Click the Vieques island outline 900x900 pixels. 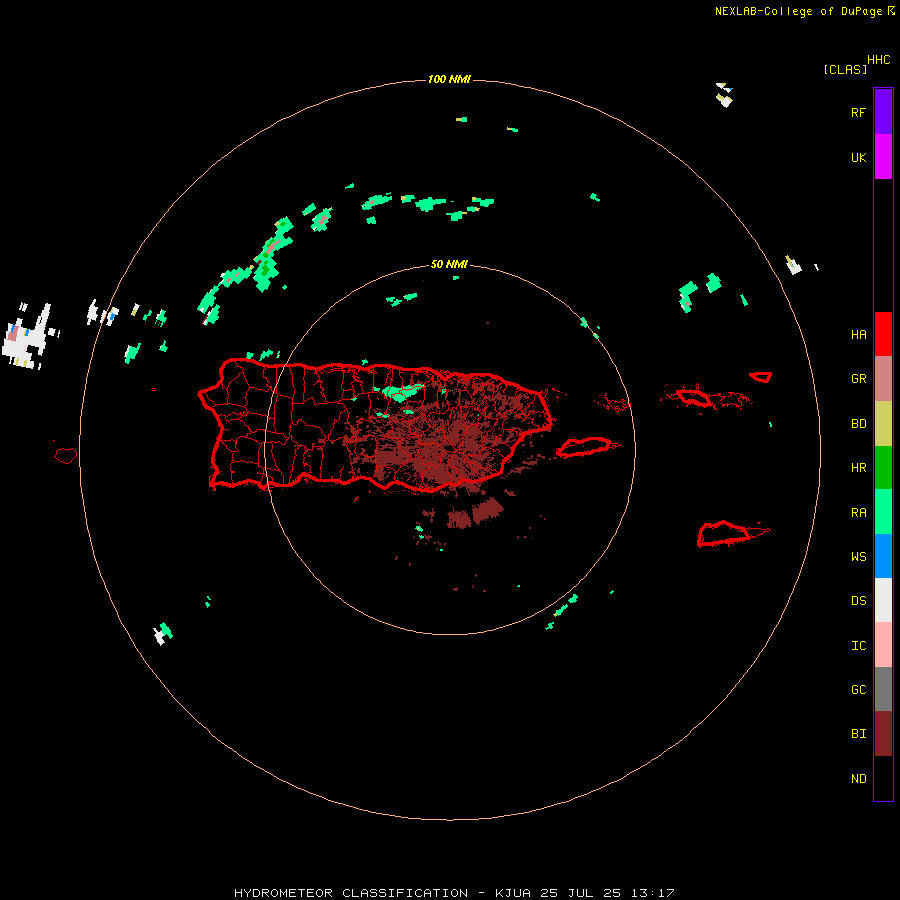tap(584, 447)
